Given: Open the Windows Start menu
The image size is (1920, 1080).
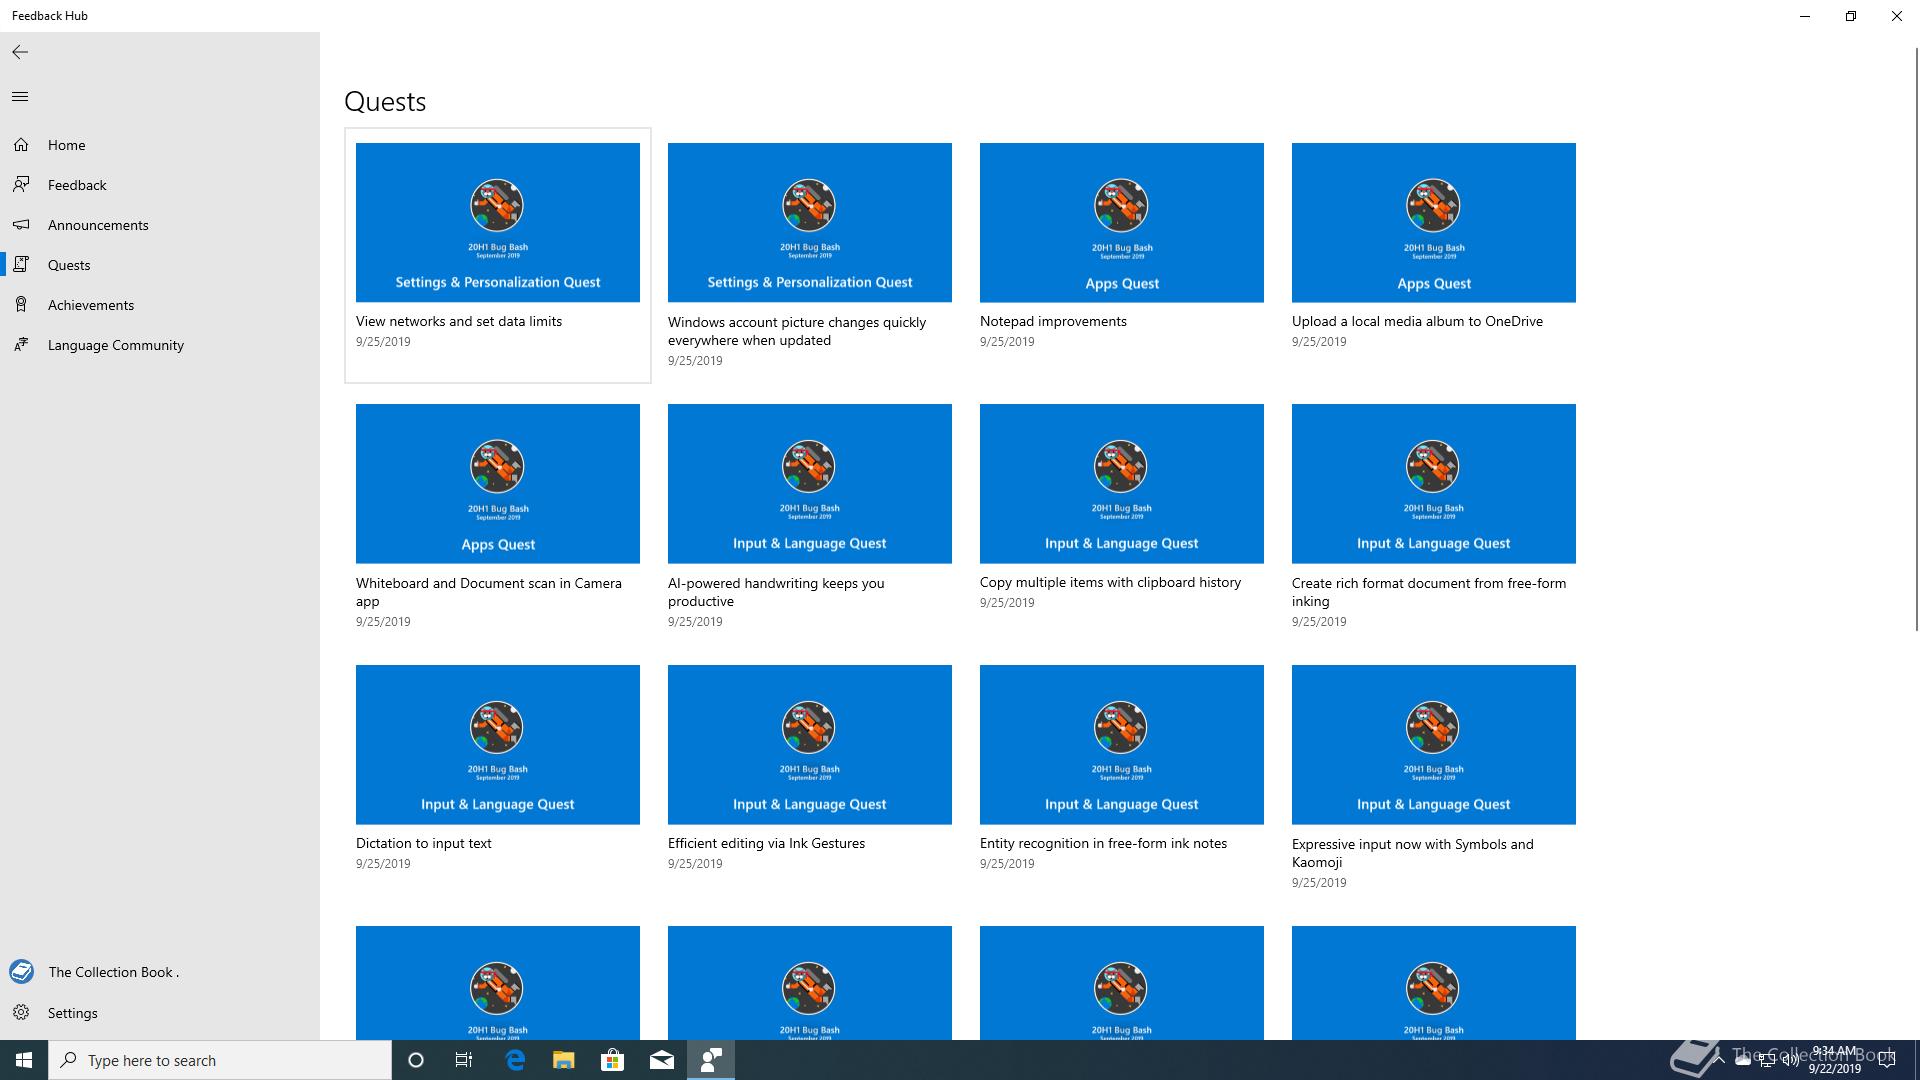Looking at the screenshot, I should (24, 1060).
